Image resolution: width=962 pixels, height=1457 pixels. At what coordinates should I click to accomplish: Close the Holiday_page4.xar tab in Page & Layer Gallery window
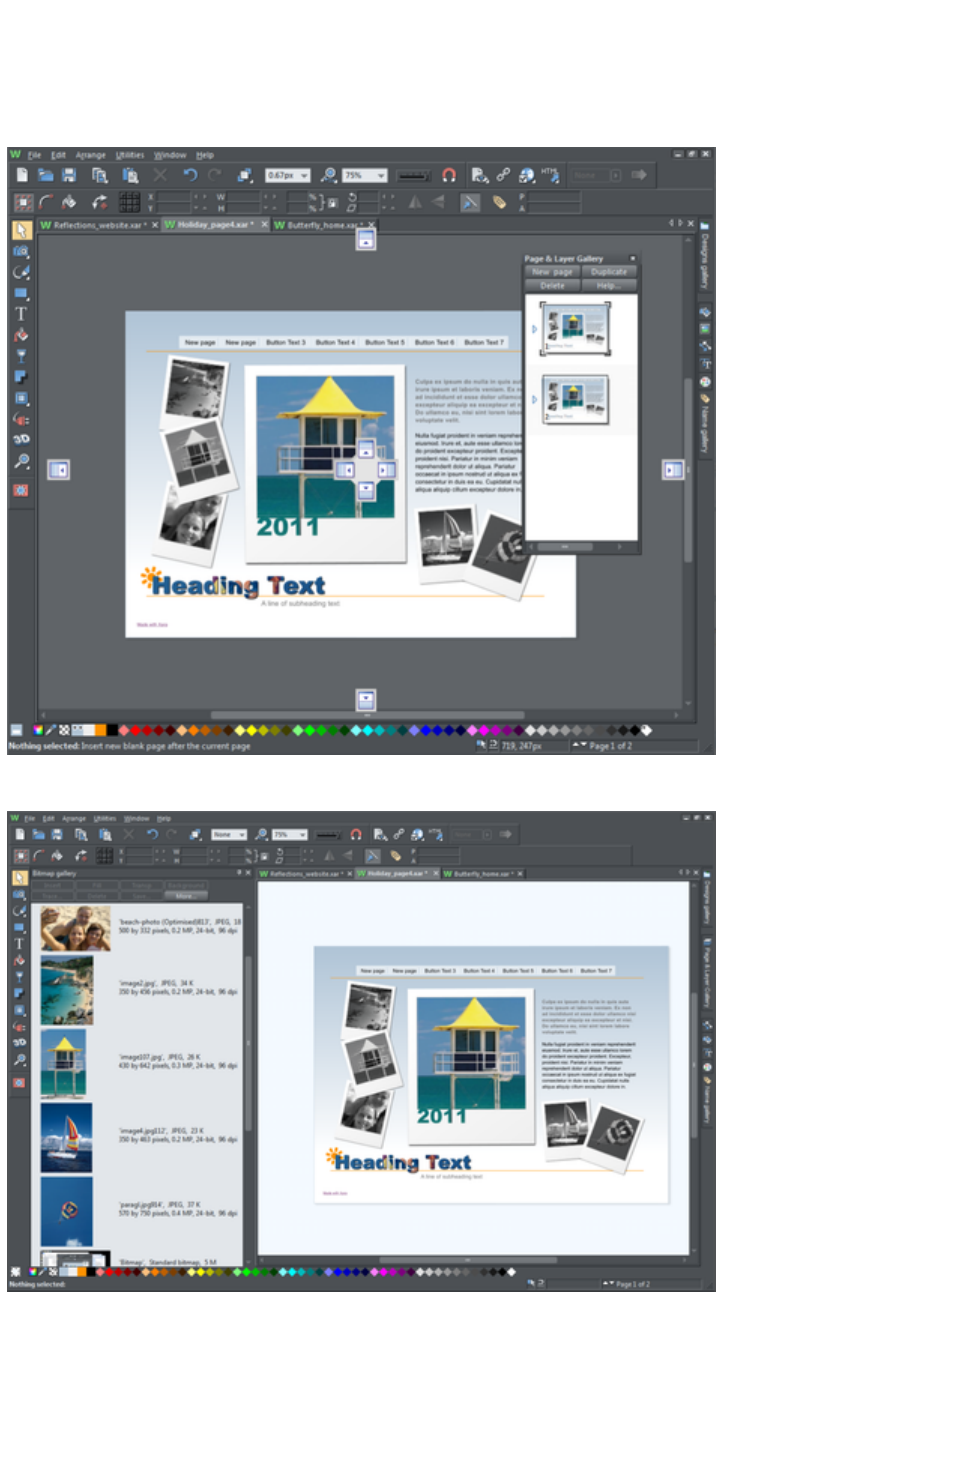point(265,225)
